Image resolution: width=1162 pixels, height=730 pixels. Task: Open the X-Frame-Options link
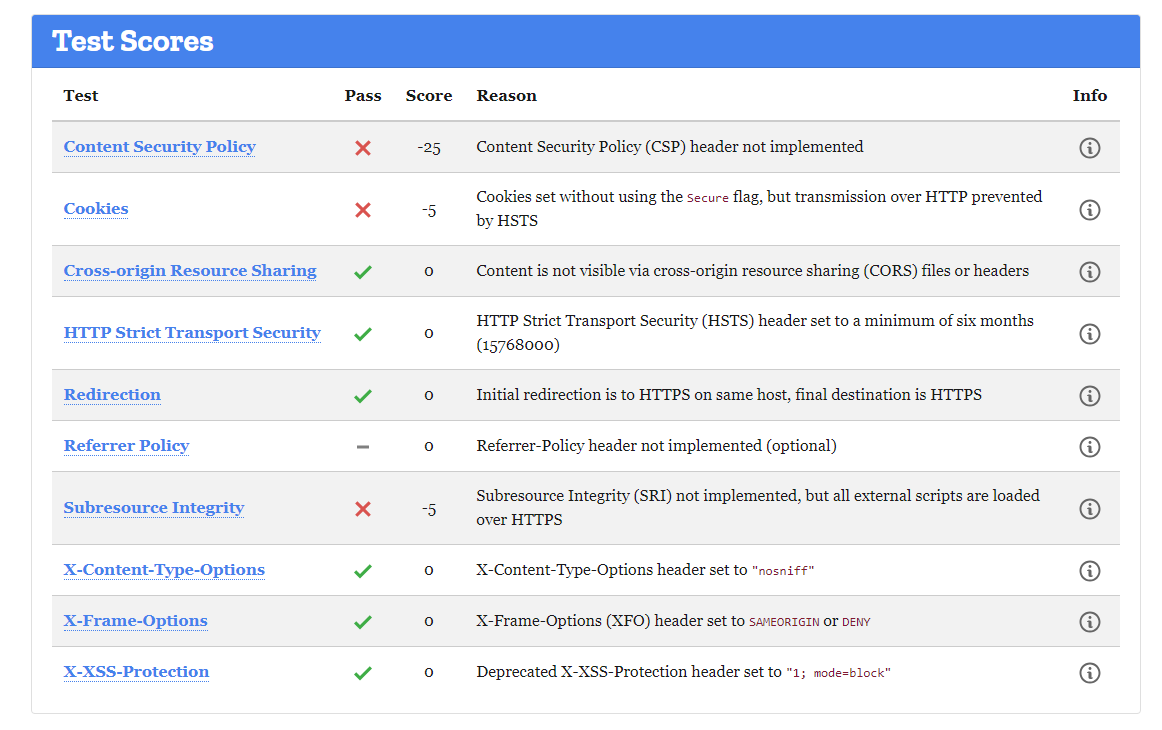click(x=135, y=621)
